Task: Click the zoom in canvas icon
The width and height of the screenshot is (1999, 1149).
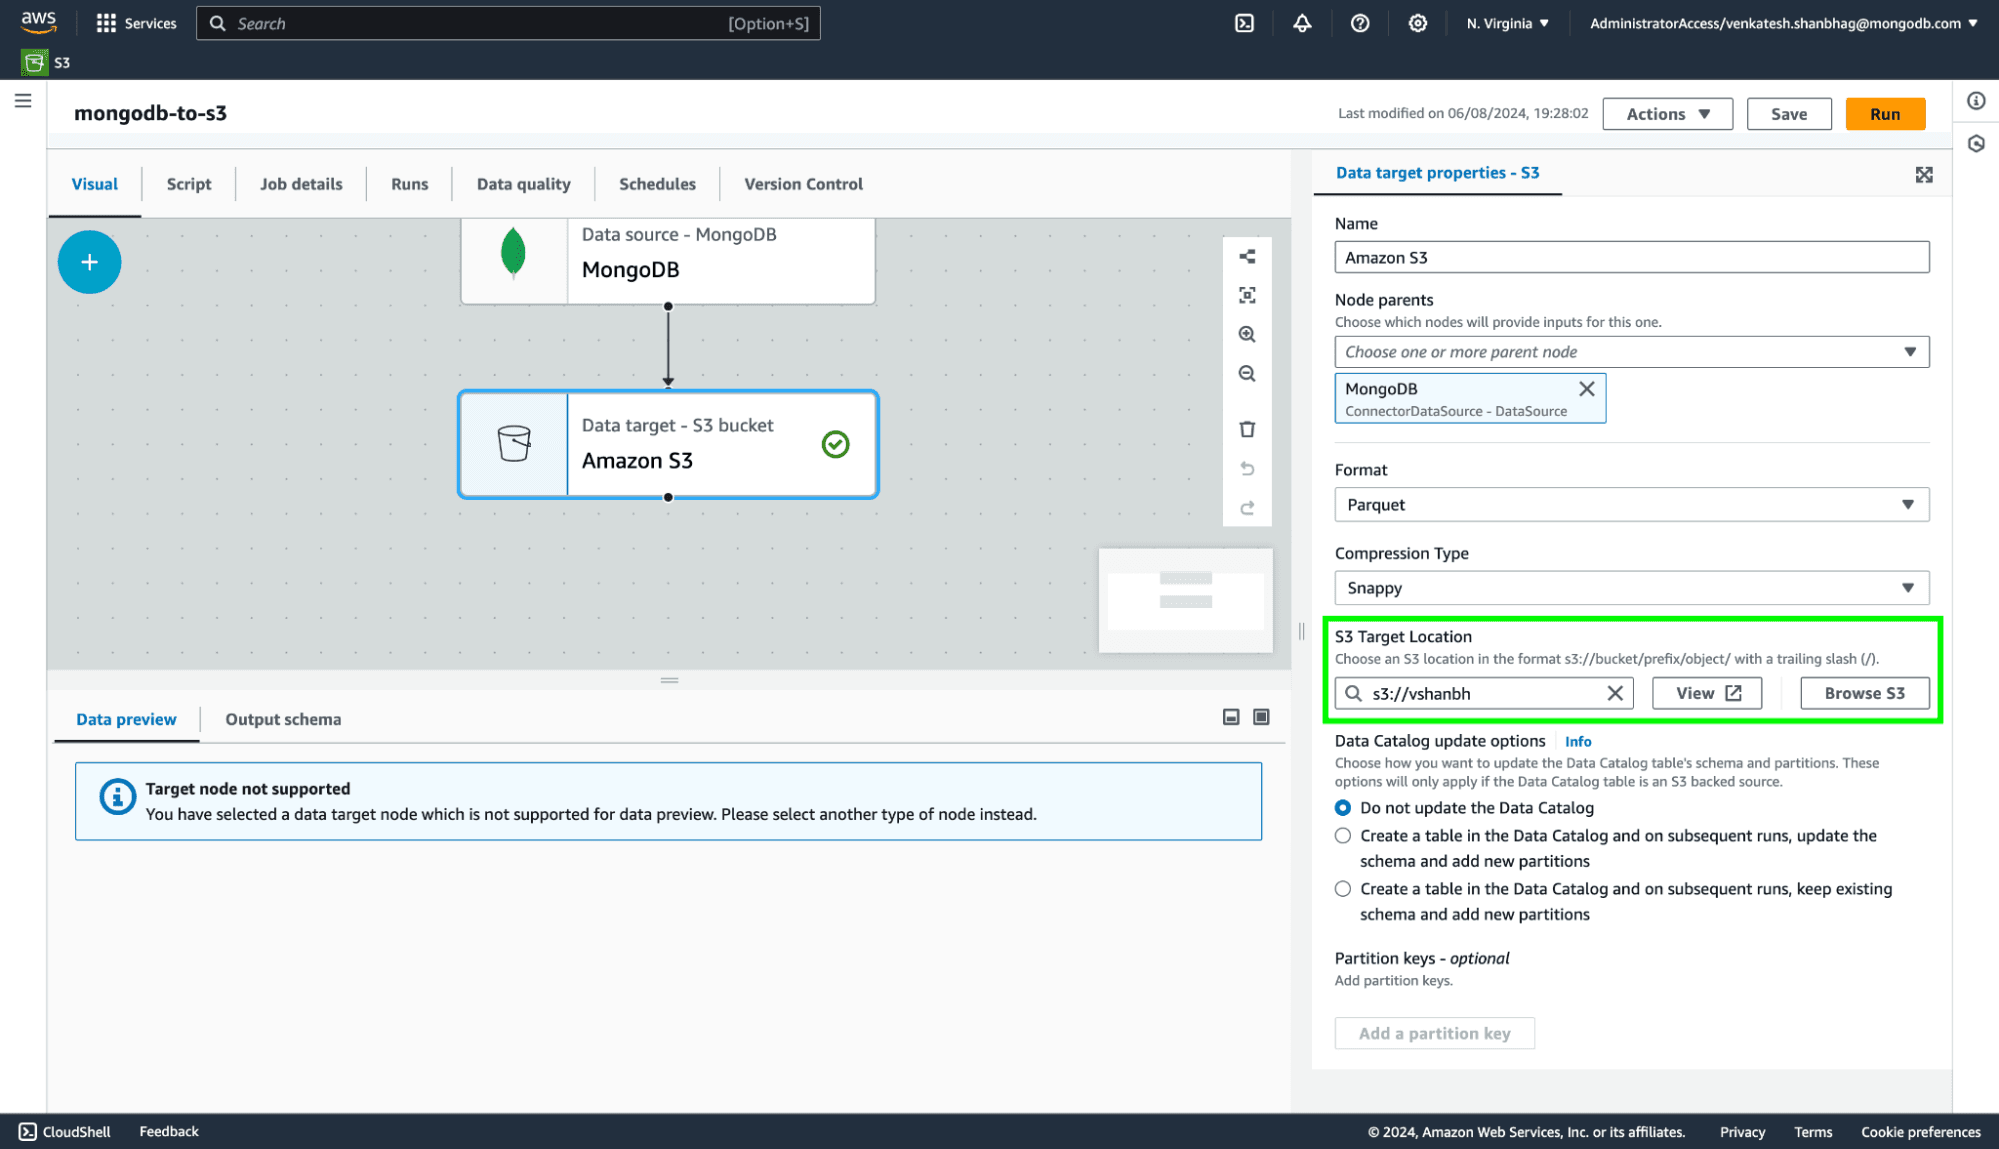Action: click(1247, 334)
